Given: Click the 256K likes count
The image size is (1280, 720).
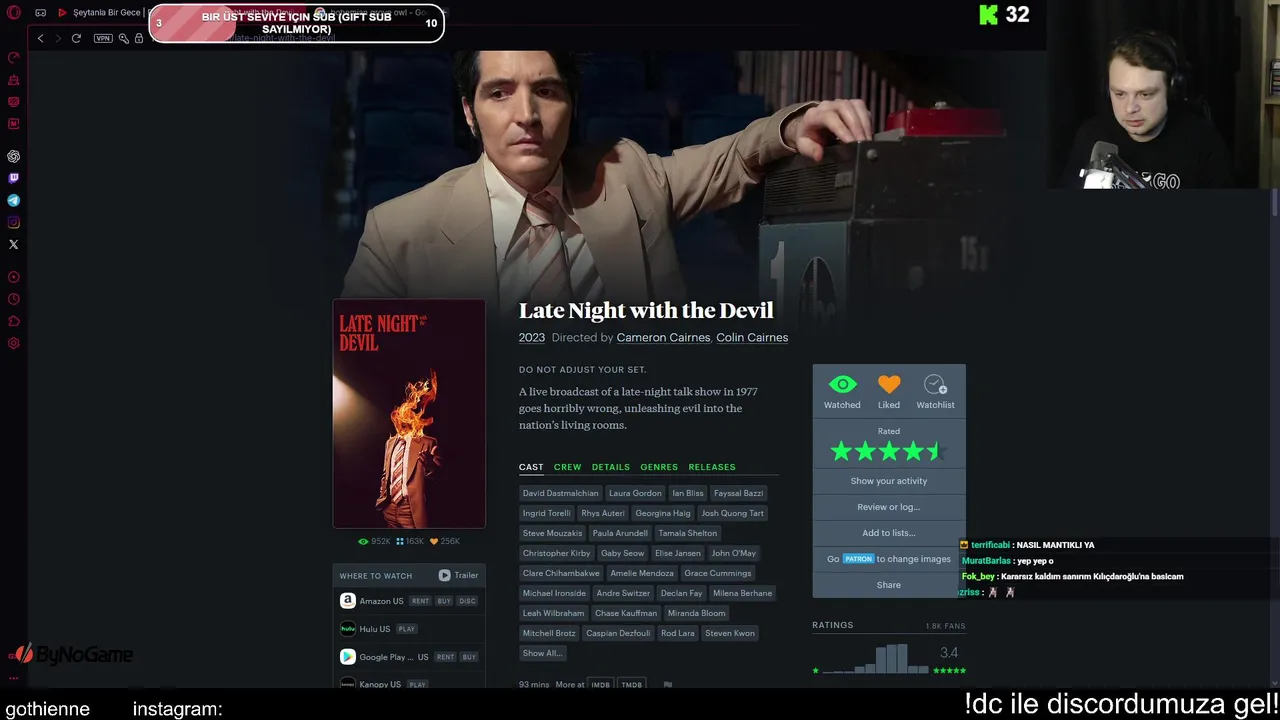Looking at the screenshot, I should 445,541.
